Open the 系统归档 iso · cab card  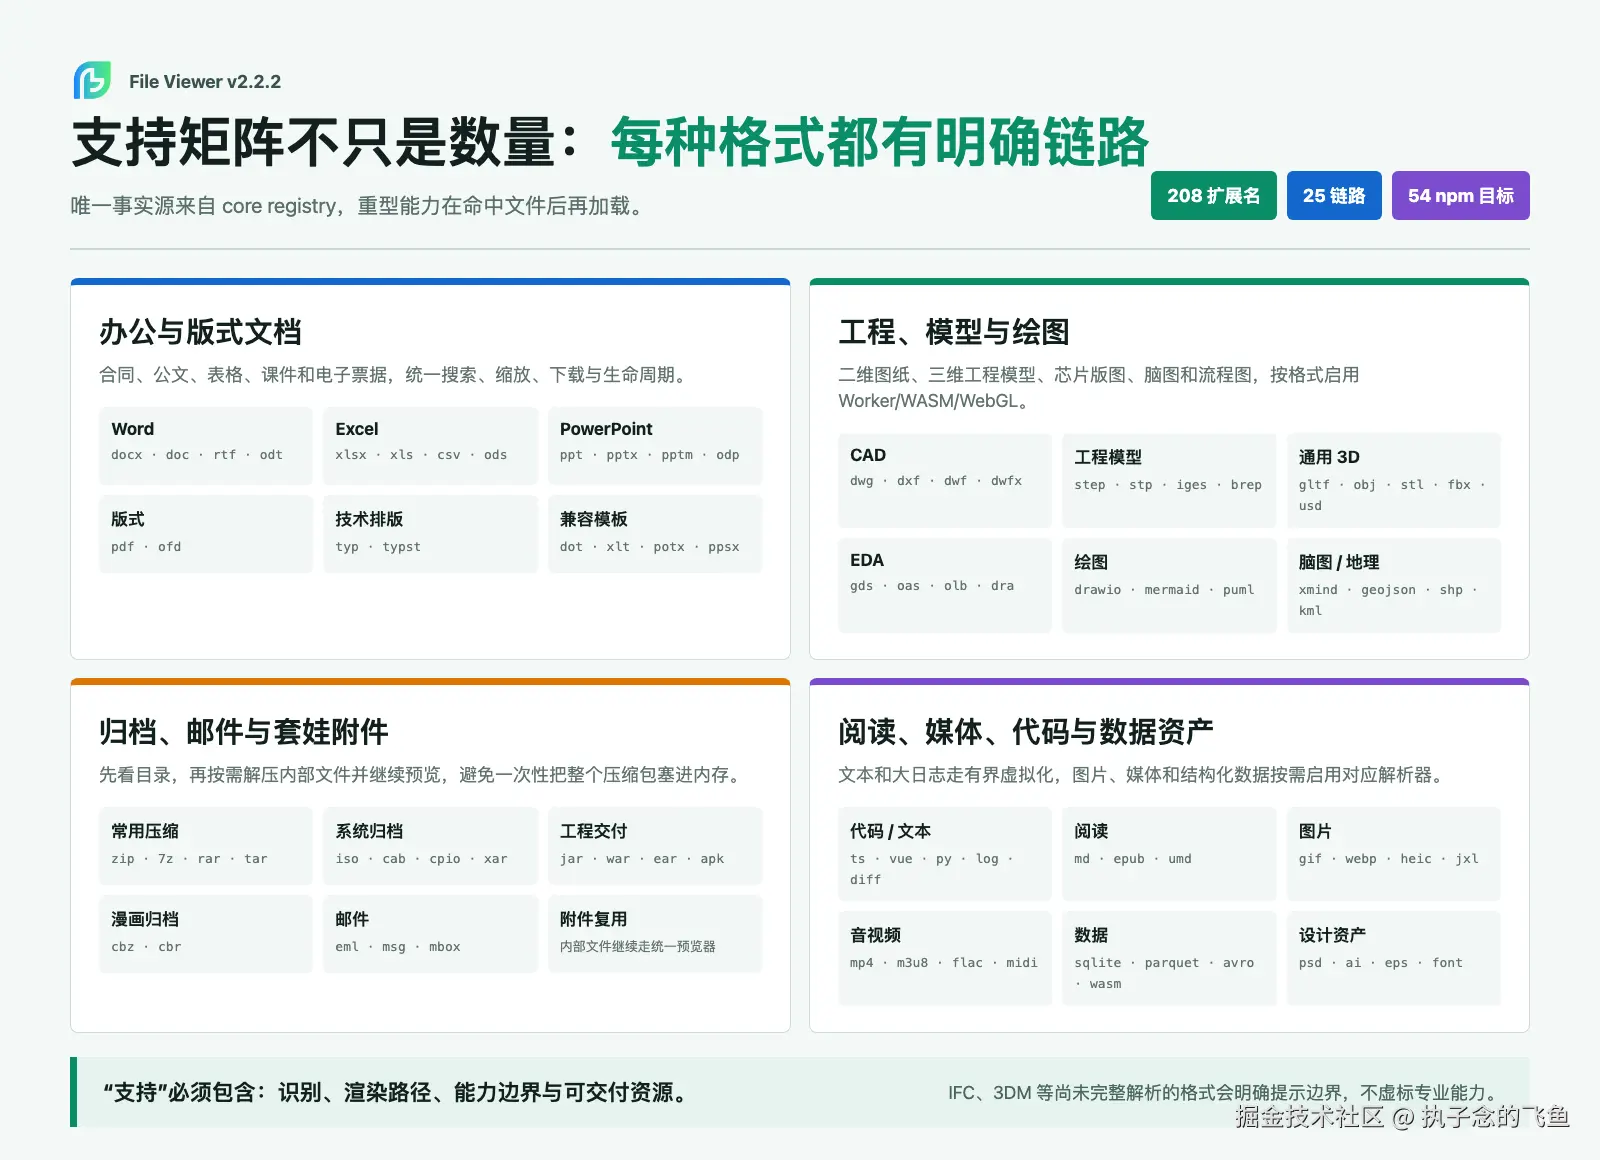coord(430,846)
